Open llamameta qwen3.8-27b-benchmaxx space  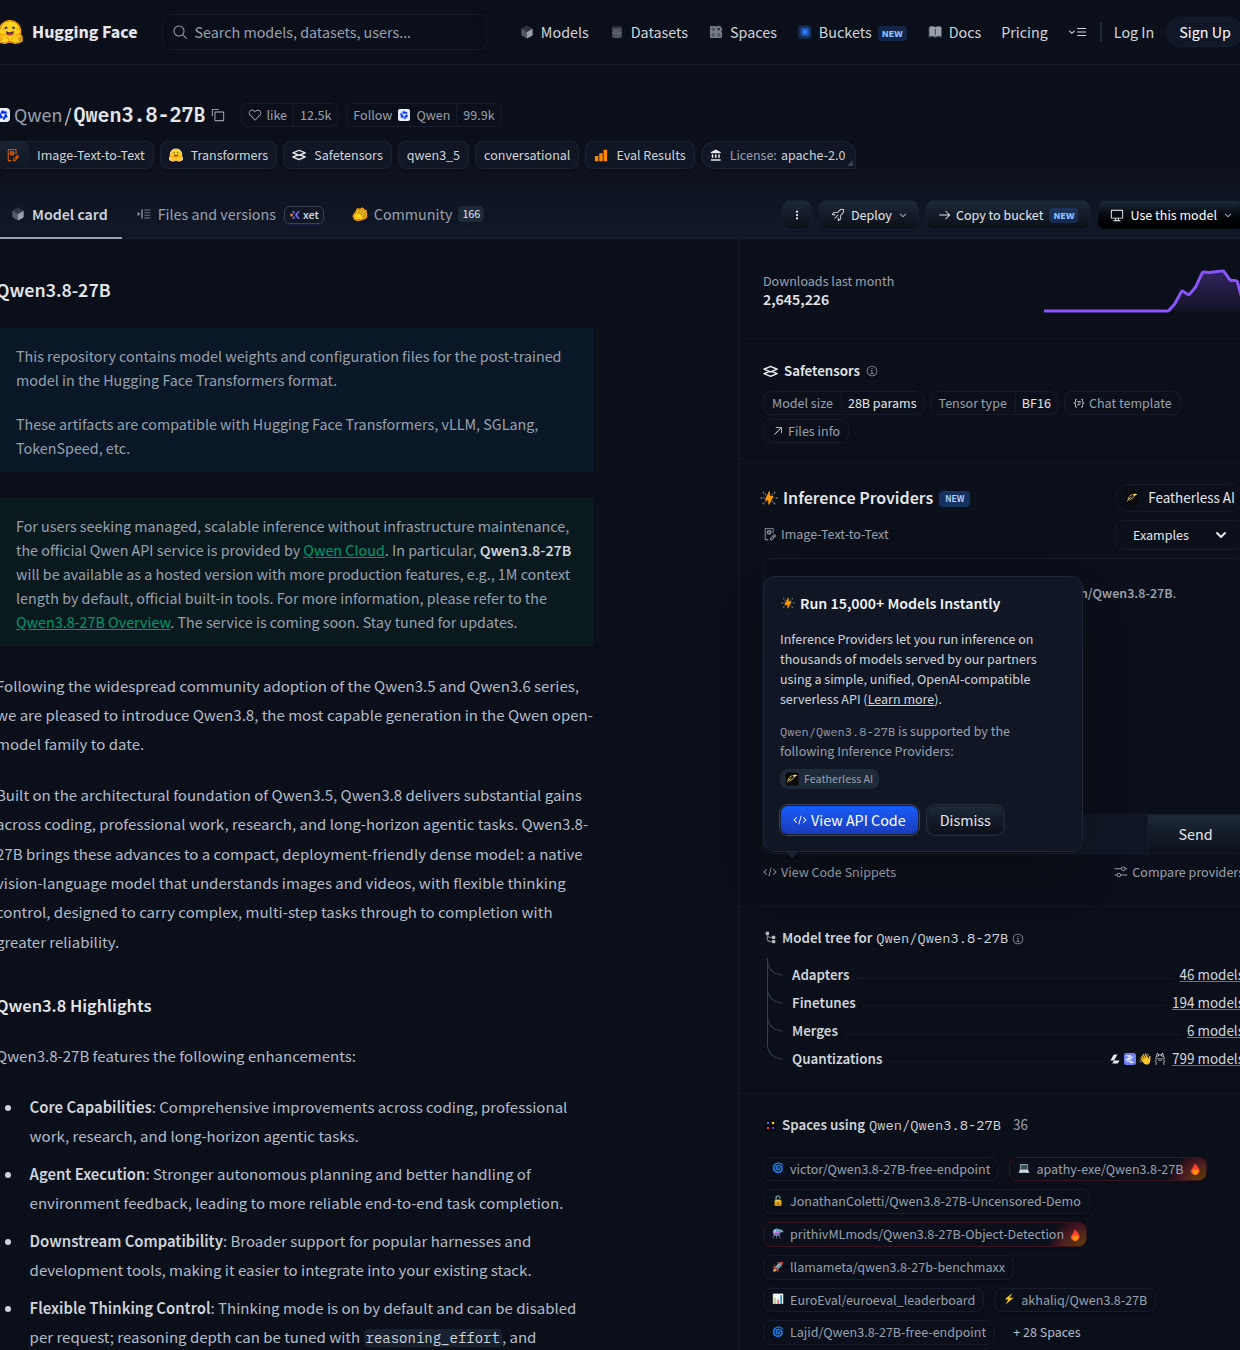889,1267
